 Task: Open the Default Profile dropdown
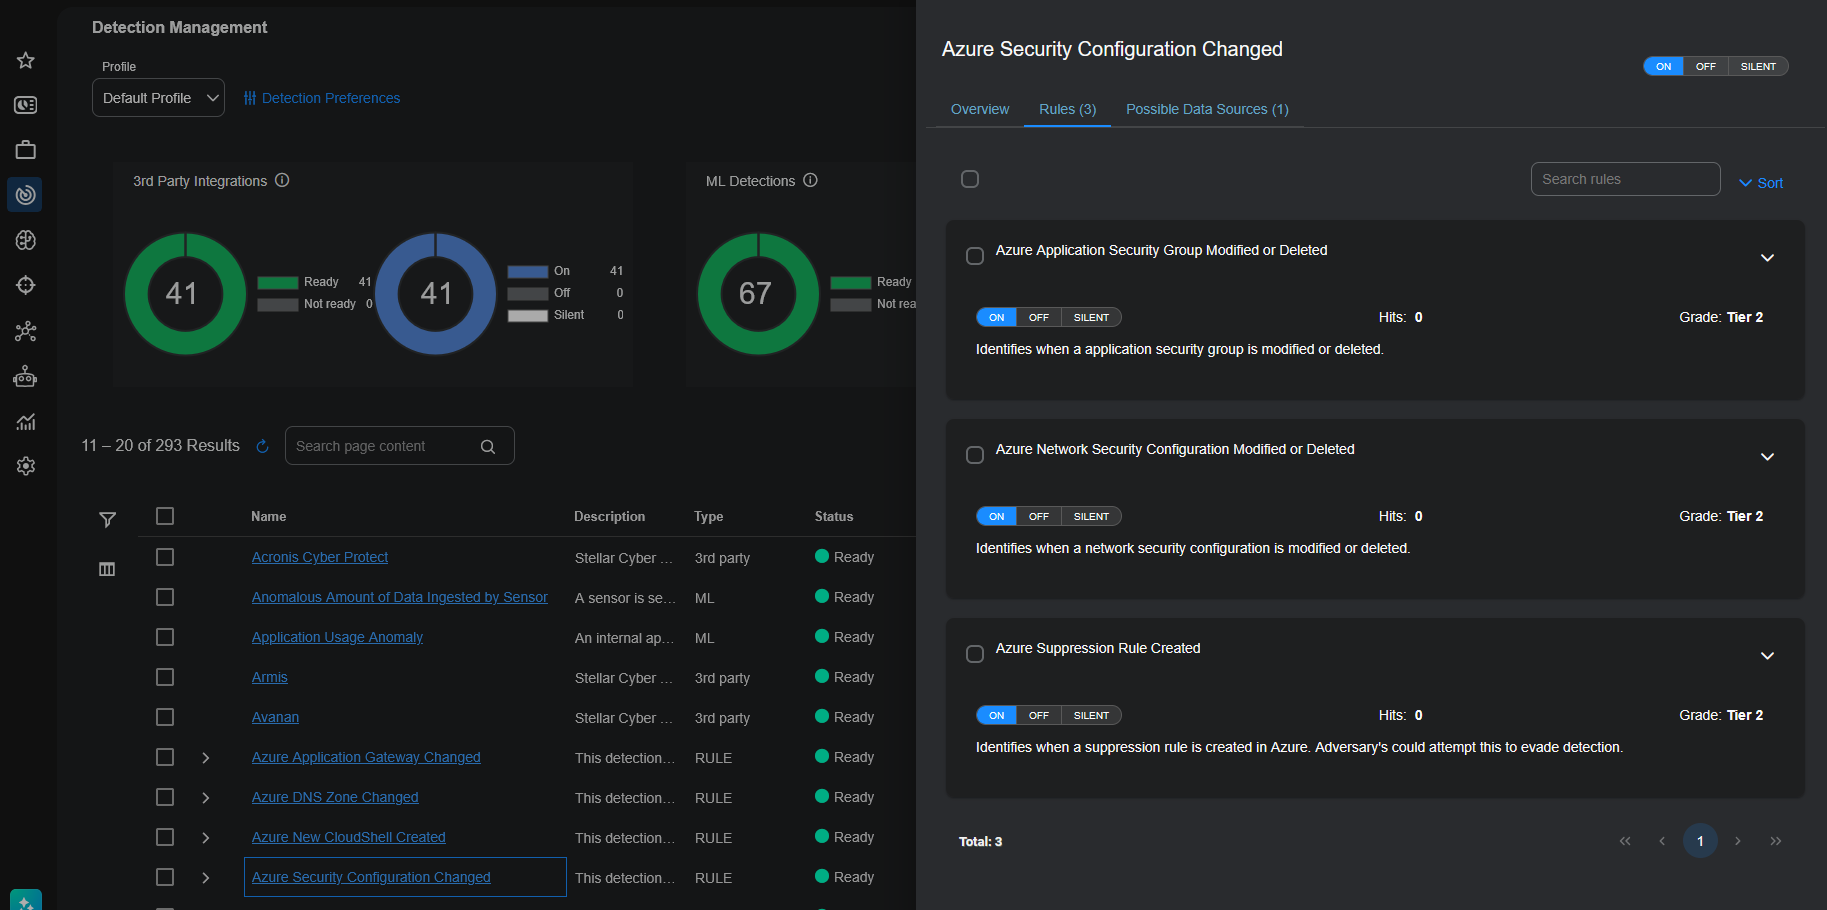158,98
